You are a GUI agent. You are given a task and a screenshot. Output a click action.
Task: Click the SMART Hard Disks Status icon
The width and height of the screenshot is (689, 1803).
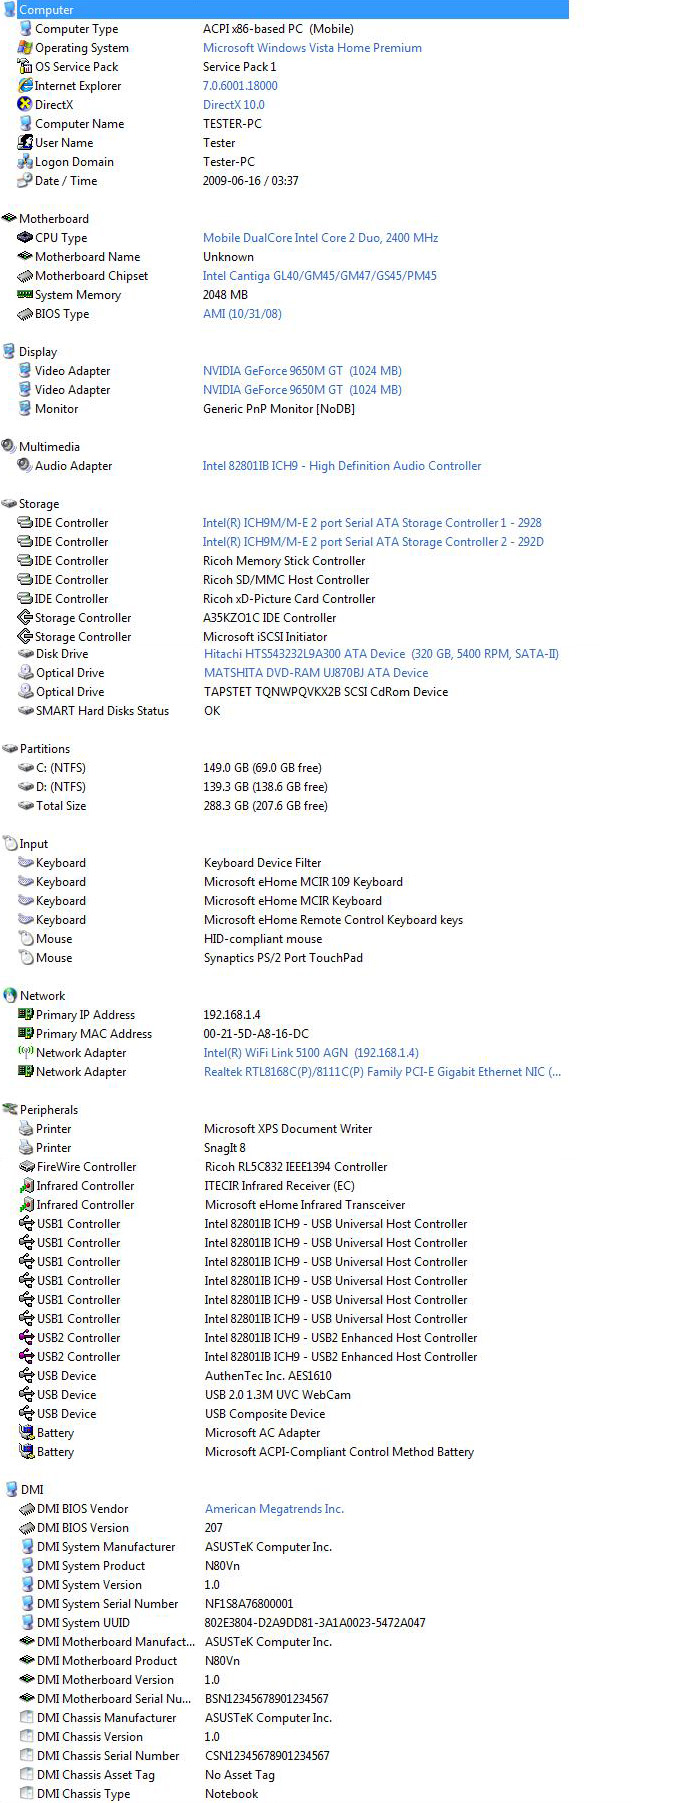(x=26, y=711)
